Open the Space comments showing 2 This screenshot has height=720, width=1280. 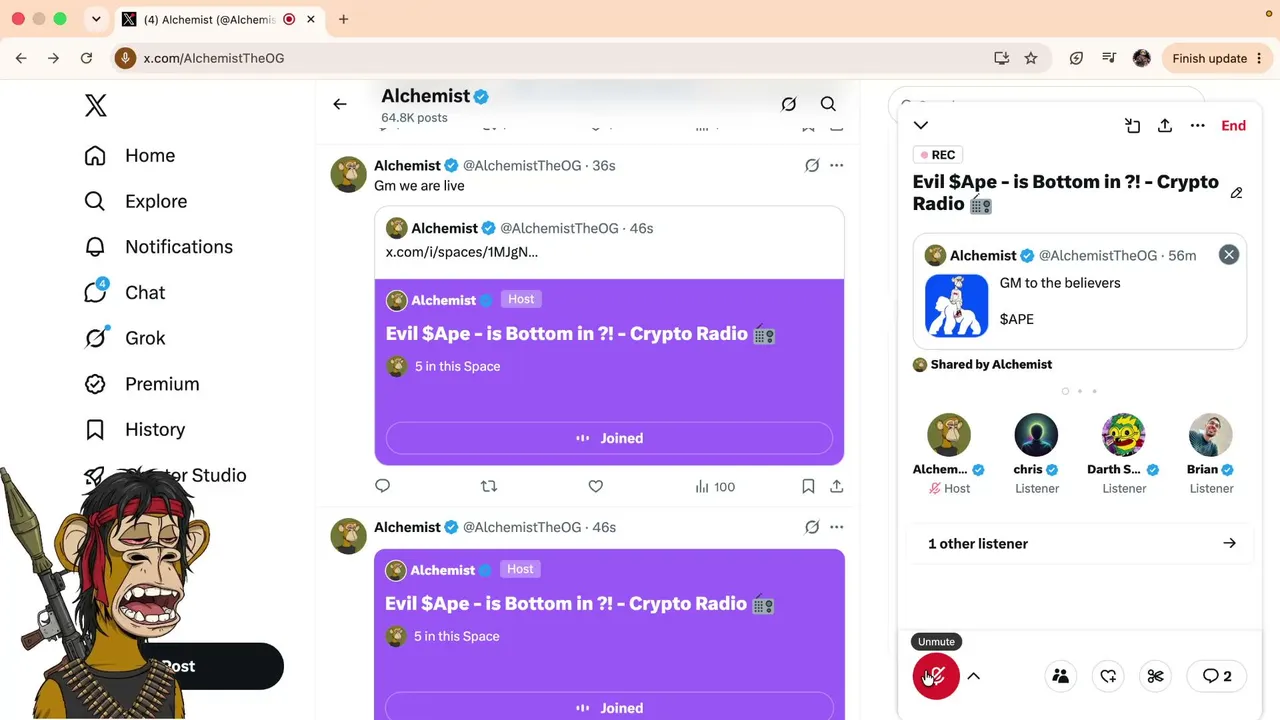[x=1217, y=676]
